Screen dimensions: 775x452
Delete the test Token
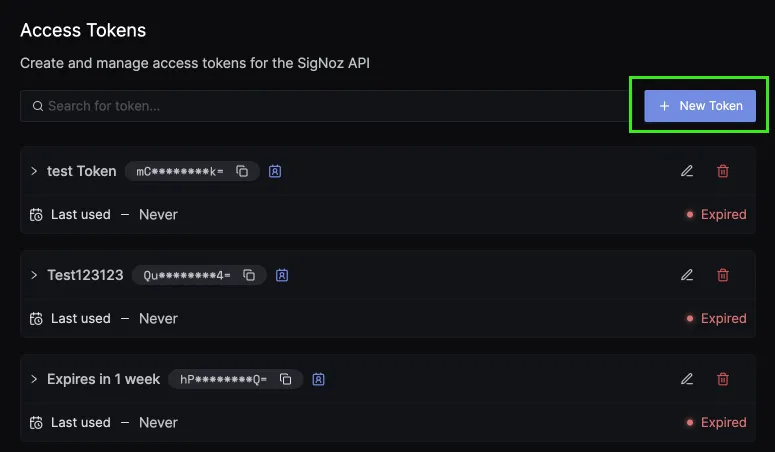click(723, 171)
